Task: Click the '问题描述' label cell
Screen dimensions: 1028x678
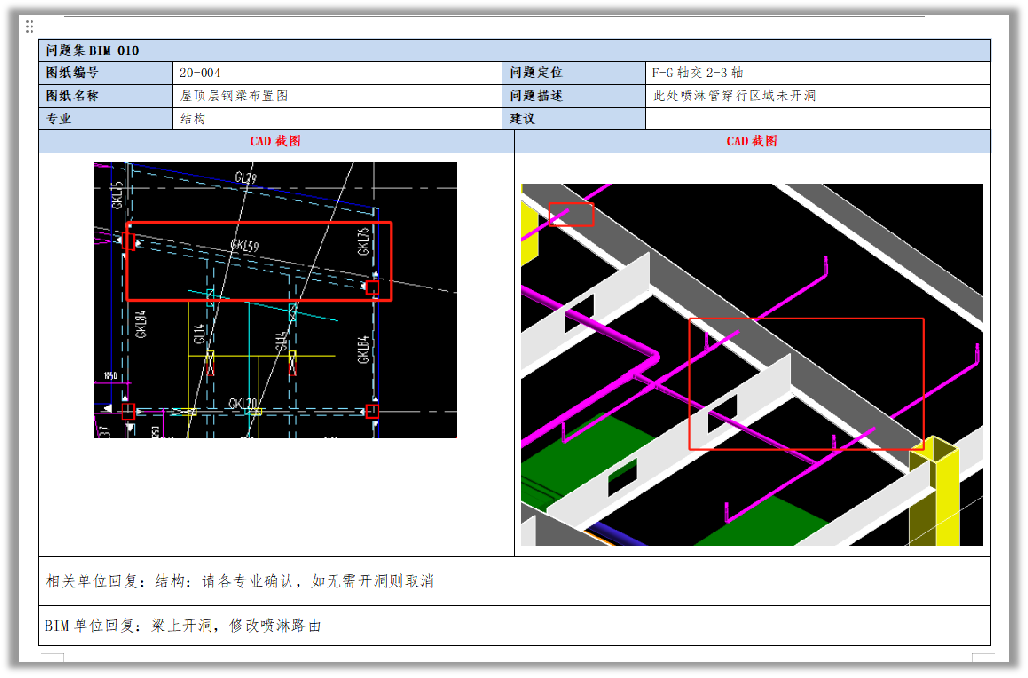Action: (575, 96)
